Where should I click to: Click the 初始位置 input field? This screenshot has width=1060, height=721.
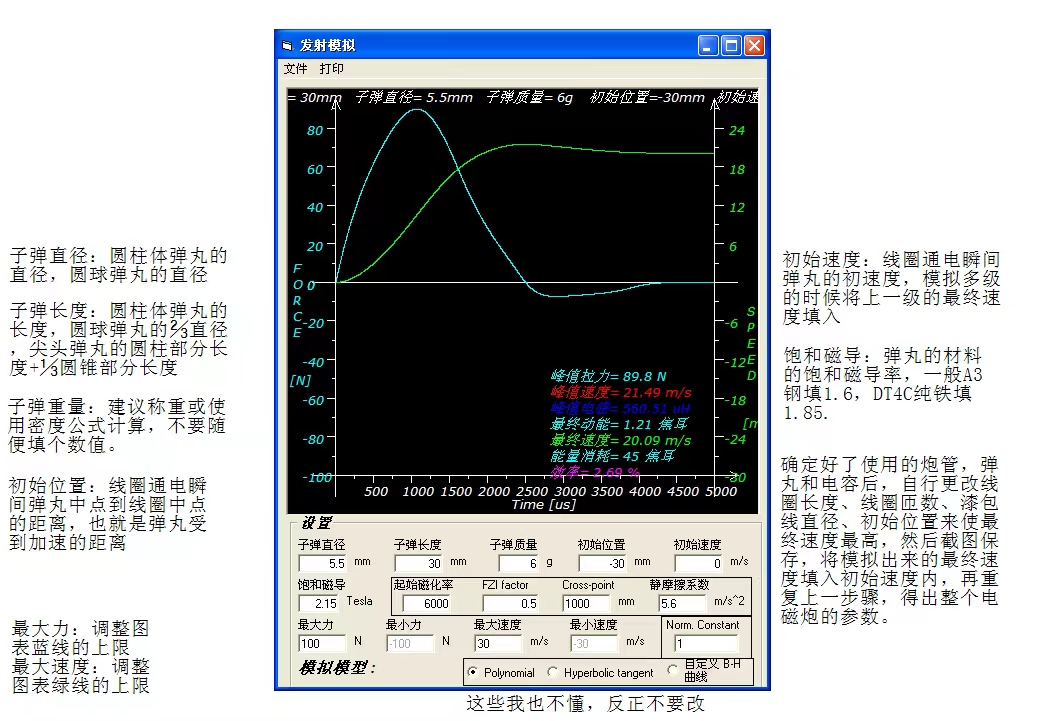pos(602,563)
